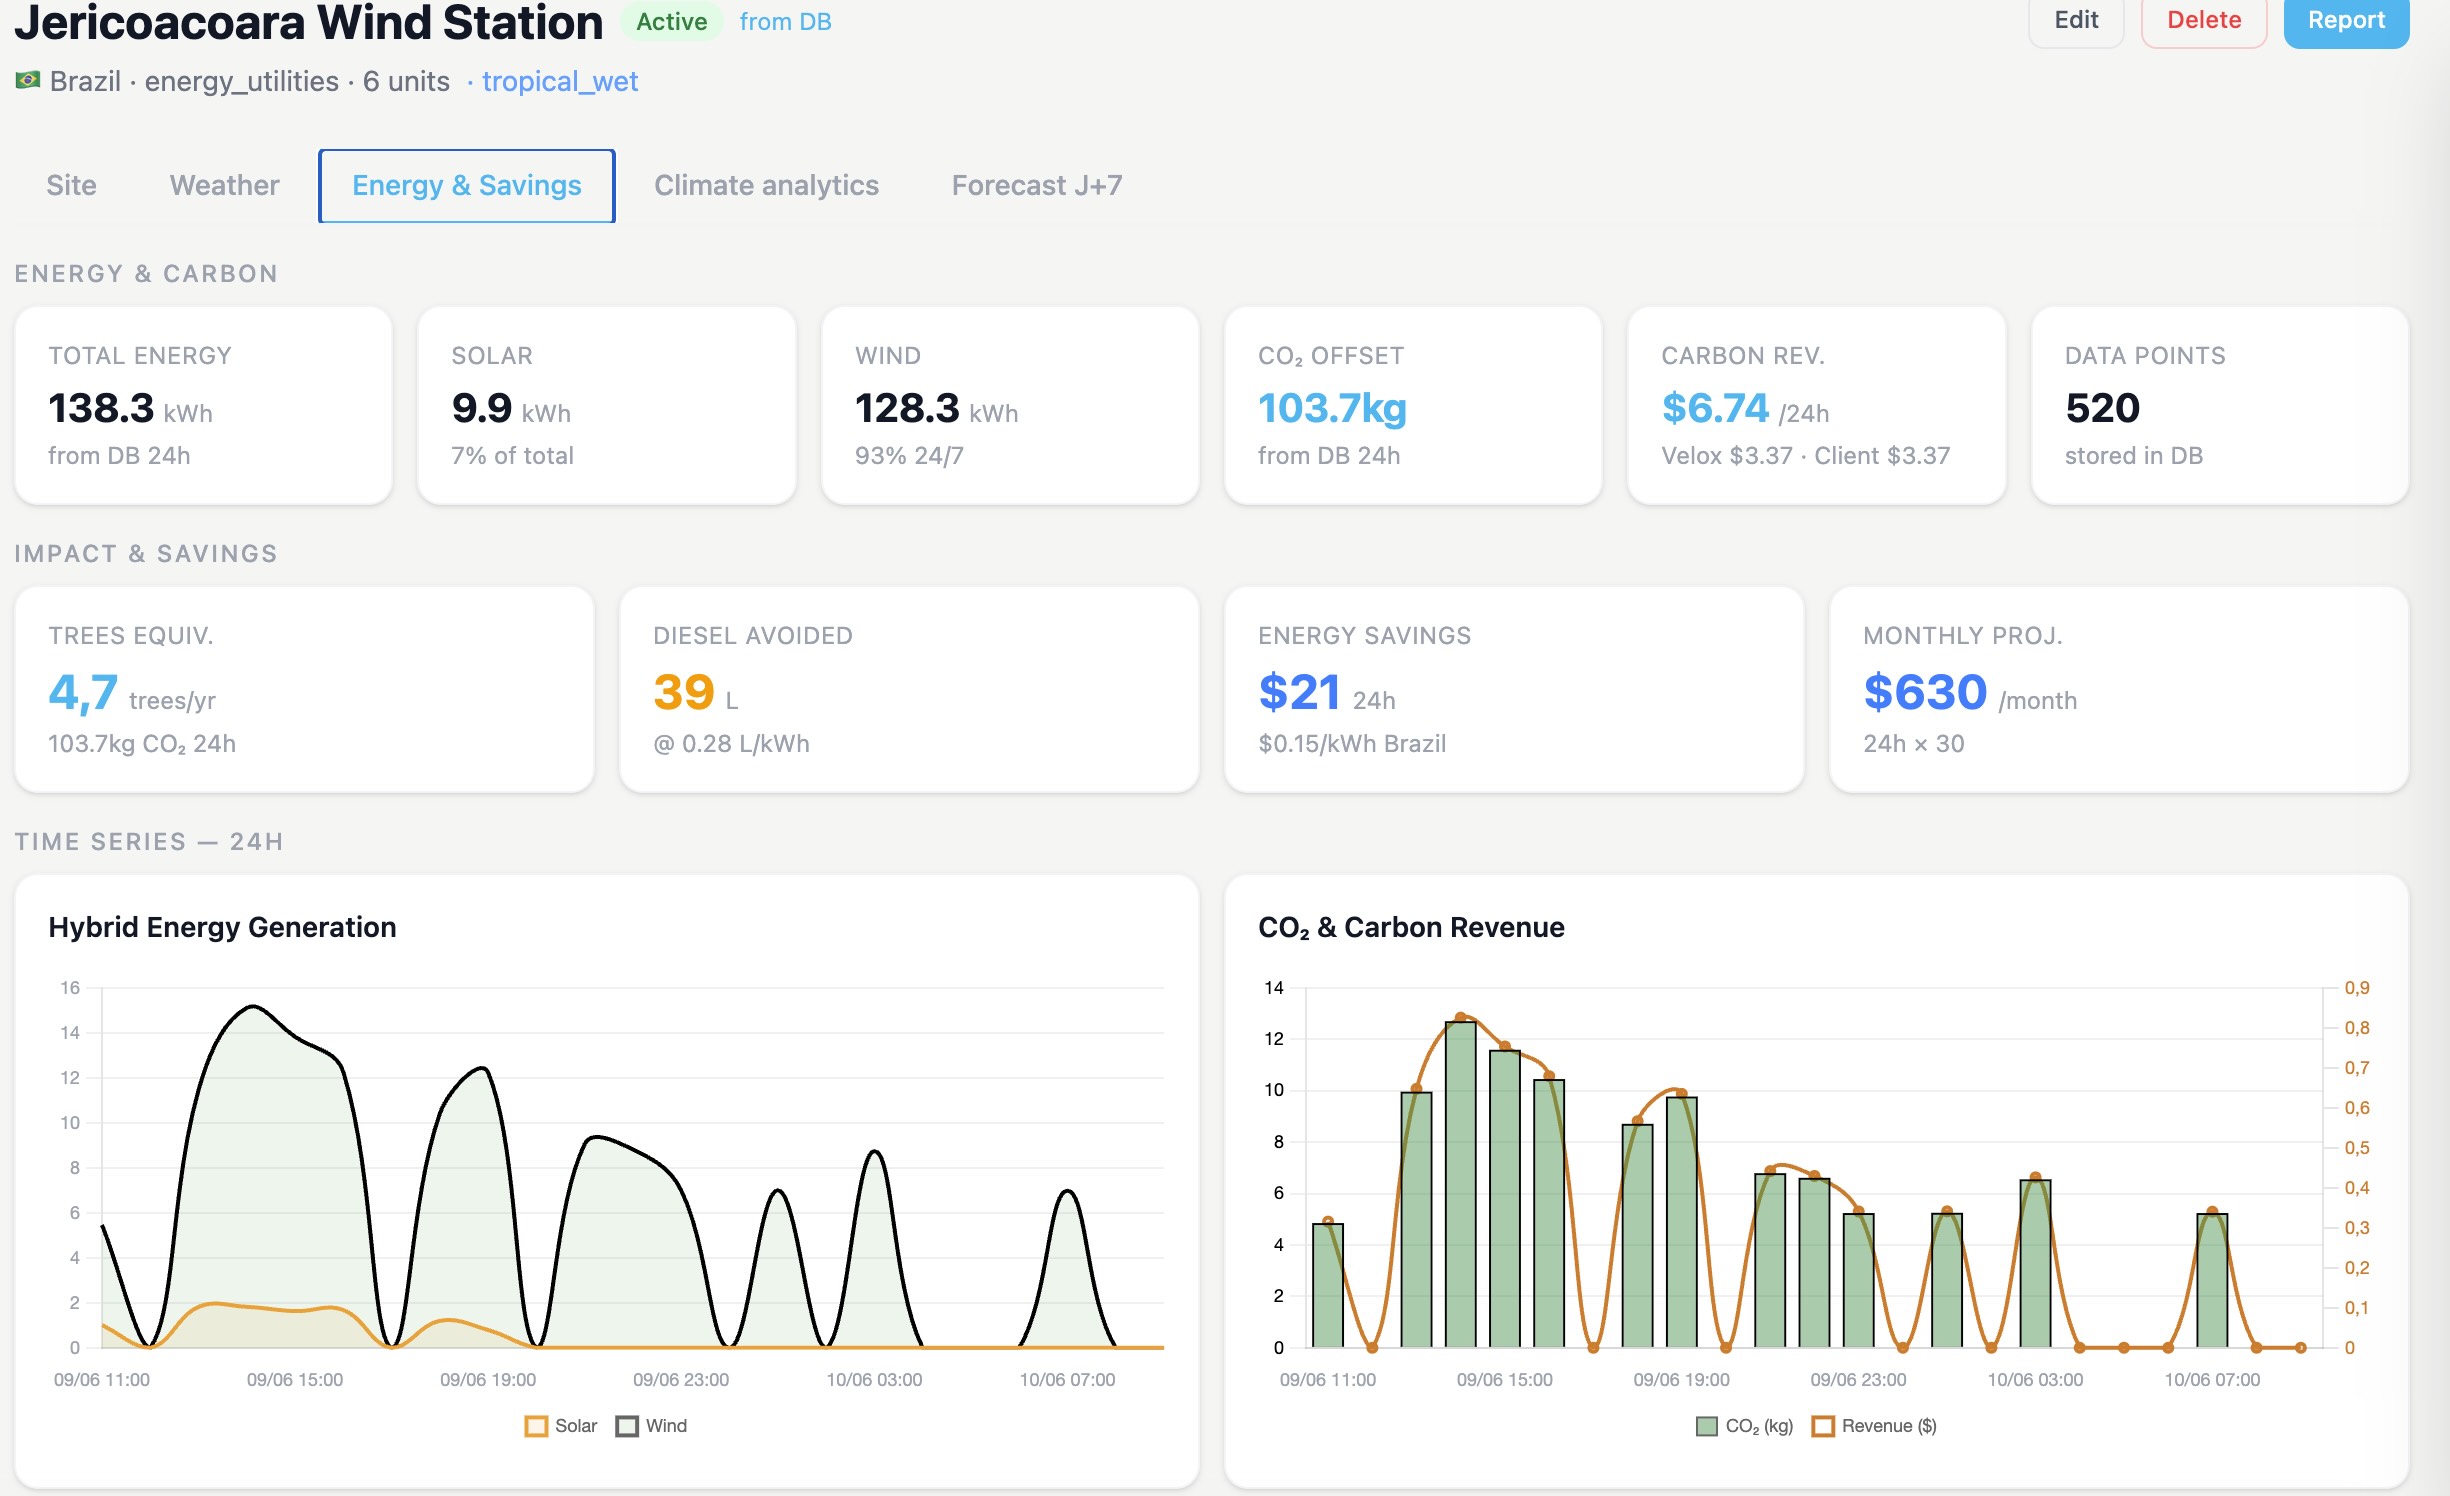
Task: Click the '@ 0.28 L/kWh' text
Action: (x=731, y=744)
